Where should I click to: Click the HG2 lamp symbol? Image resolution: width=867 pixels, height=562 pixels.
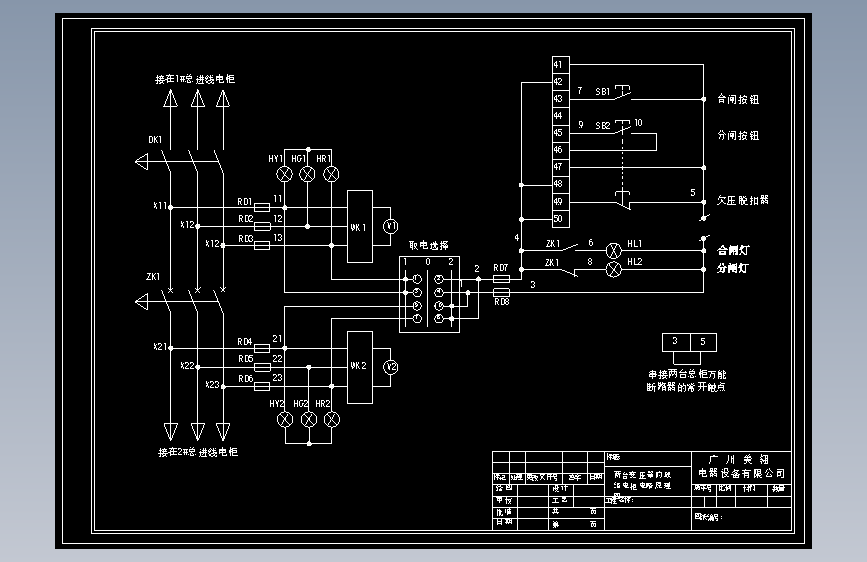click(x=309, y=420)
